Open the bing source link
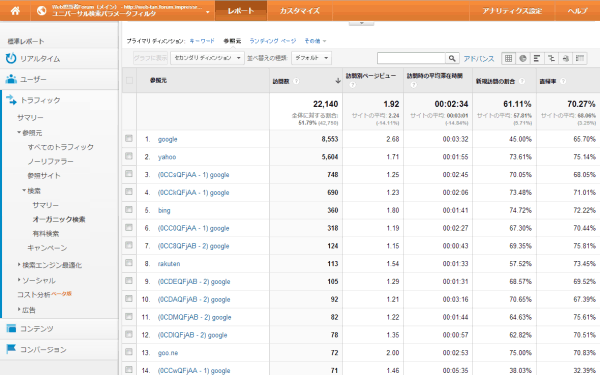Image resolution: width=600 pixels, height=375 pixels. [x=164, y=210]
